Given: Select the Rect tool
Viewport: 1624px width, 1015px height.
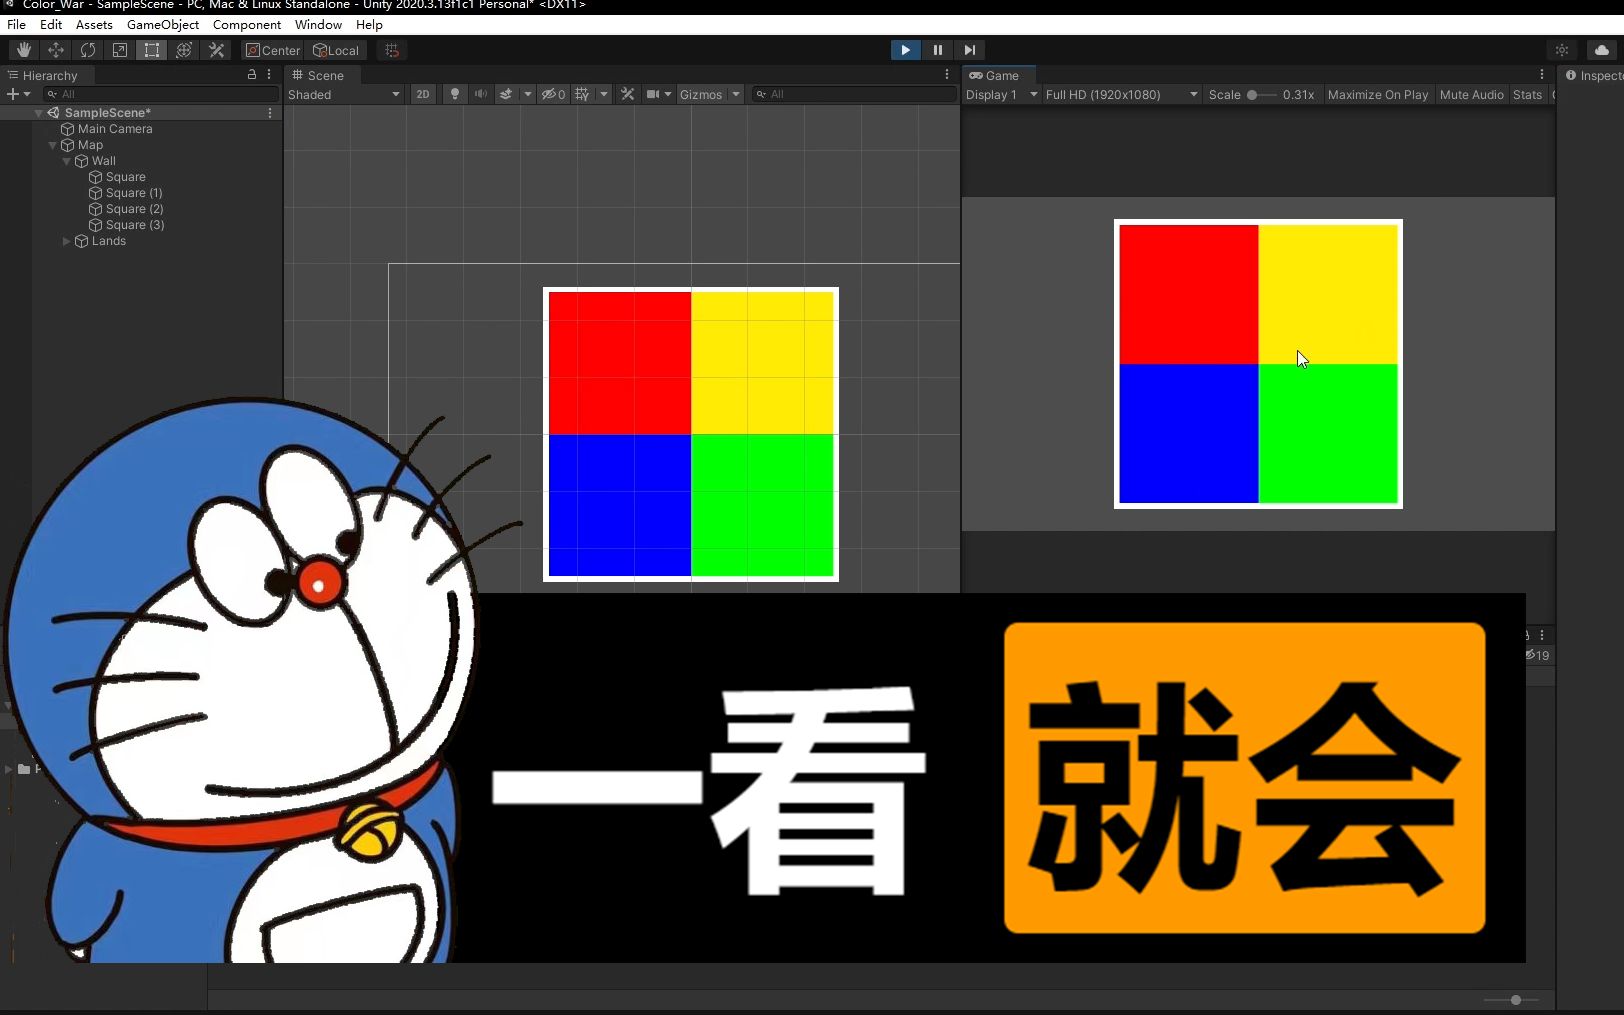Looking at the screenshot, I should [152, 50].
